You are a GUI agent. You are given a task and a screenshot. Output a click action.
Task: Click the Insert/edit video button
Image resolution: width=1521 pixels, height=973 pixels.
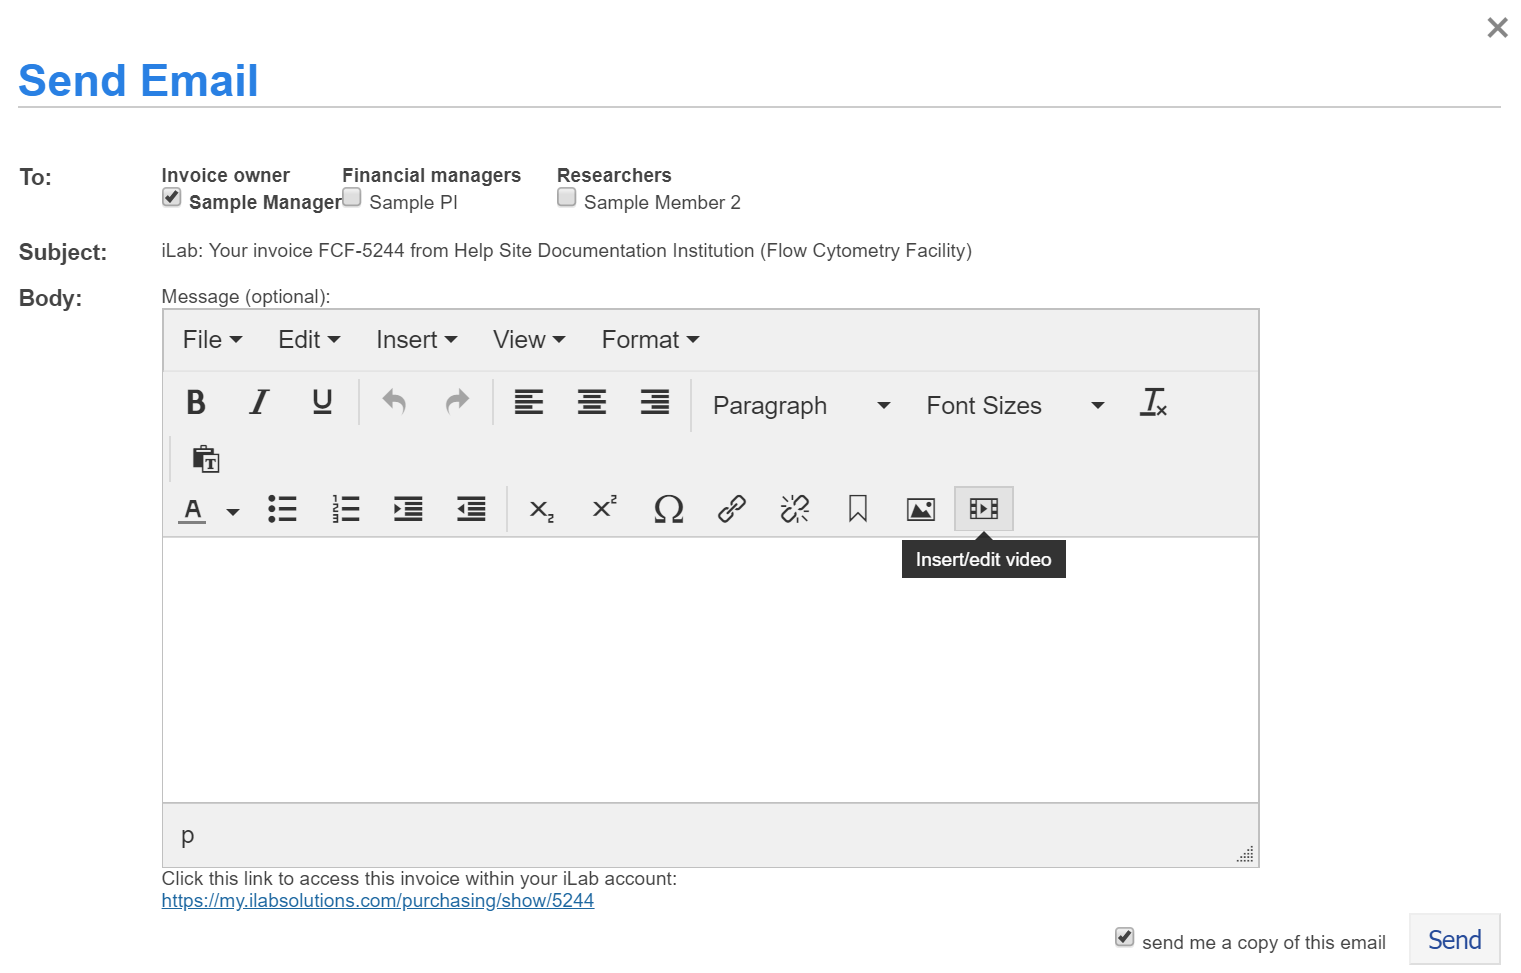[983, 509]
